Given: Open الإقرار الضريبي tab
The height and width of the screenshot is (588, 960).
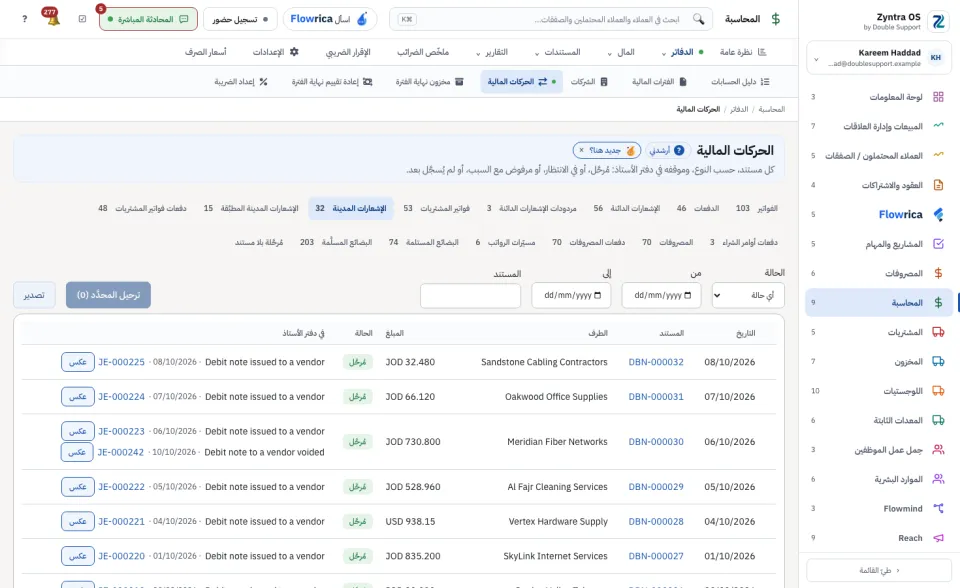Looking at the screenshot, I should coord(348,52).
